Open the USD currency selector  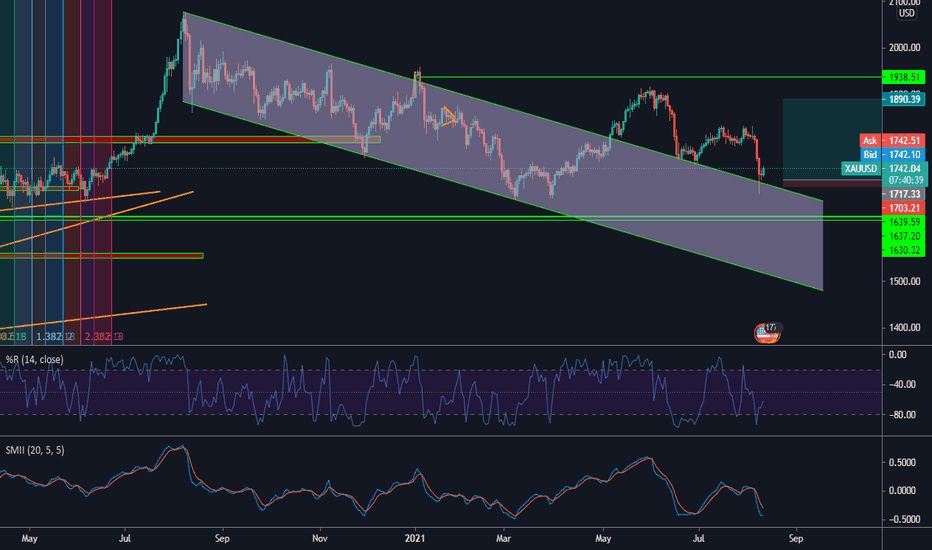pyautogui.click(x=905, y=13)
